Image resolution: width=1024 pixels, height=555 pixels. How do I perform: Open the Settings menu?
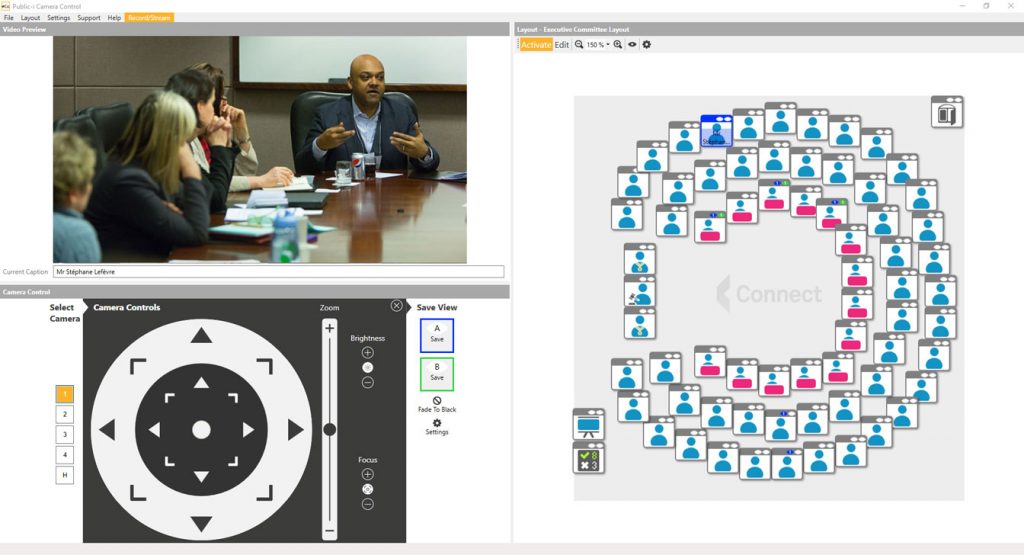[x=59, y=18]
